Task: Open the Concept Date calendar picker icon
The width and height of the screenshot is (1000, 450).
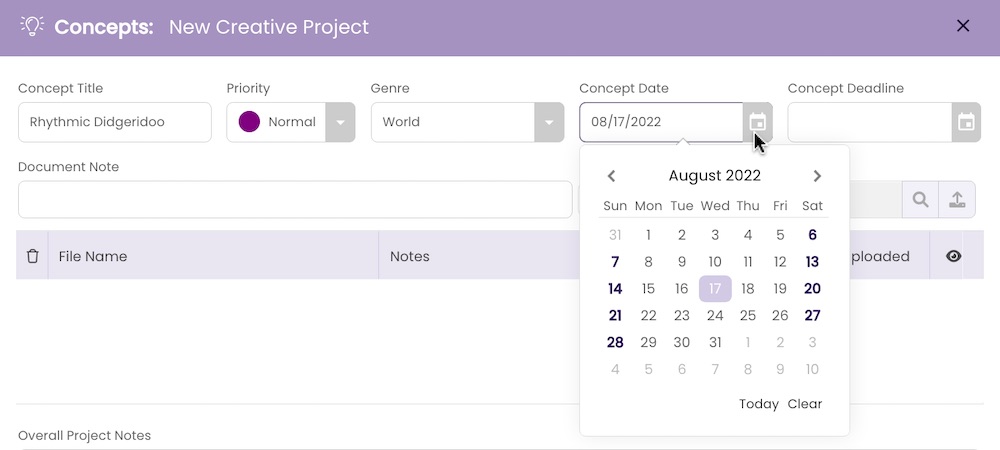Action: [x=757, y=122]
